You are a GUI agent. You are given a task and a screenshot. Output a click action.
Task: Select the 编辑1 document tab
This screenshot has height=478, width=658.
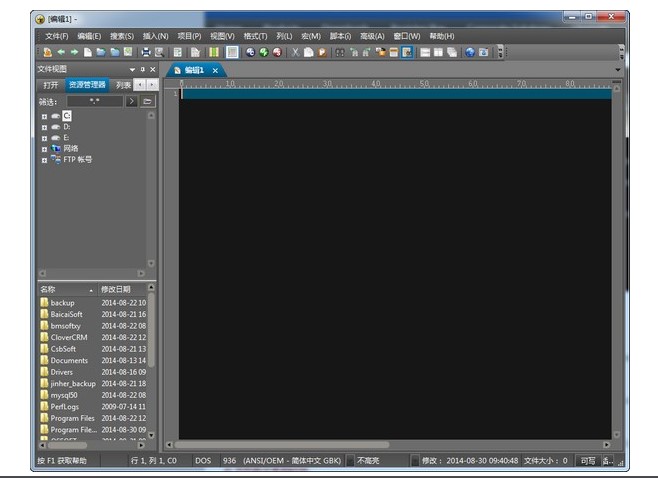(194, 70)
